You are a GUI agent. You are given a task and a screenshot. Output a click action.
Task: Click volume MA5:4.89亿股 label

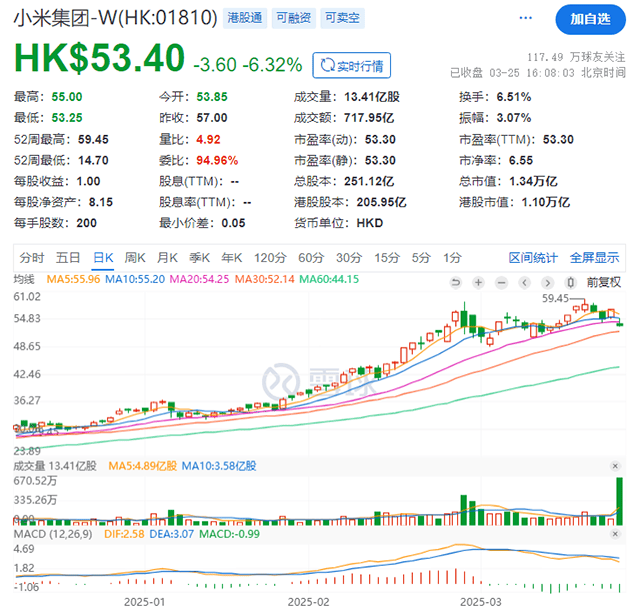click(142, 466)
